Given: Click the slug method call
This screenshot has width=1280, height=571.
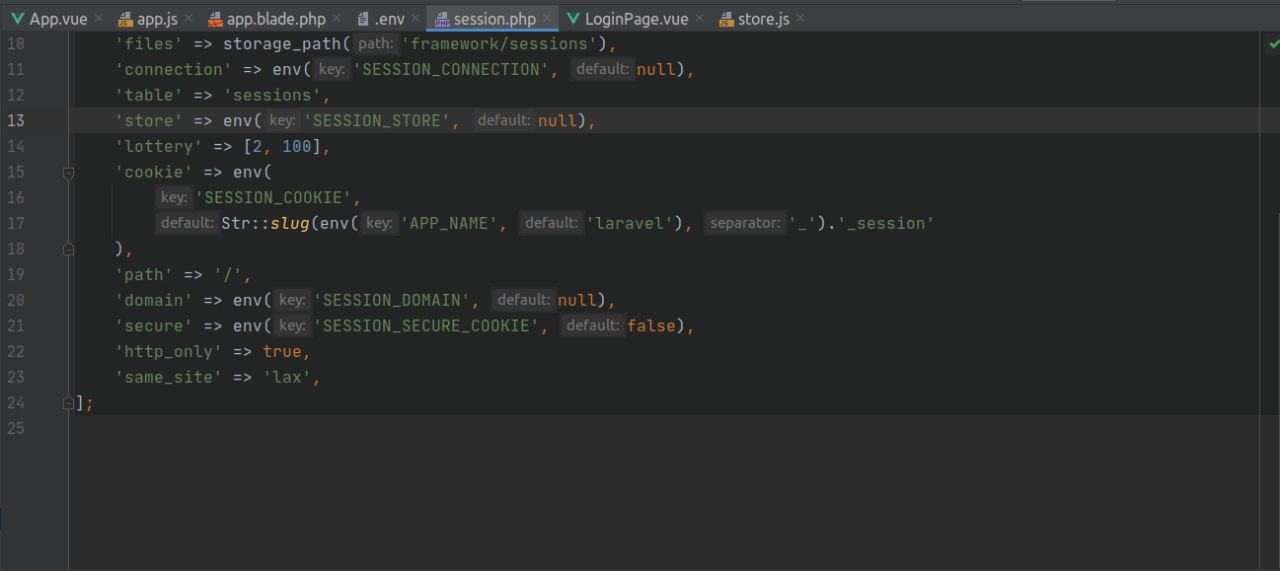Looking at the screenshot, I should coord(290,223).
